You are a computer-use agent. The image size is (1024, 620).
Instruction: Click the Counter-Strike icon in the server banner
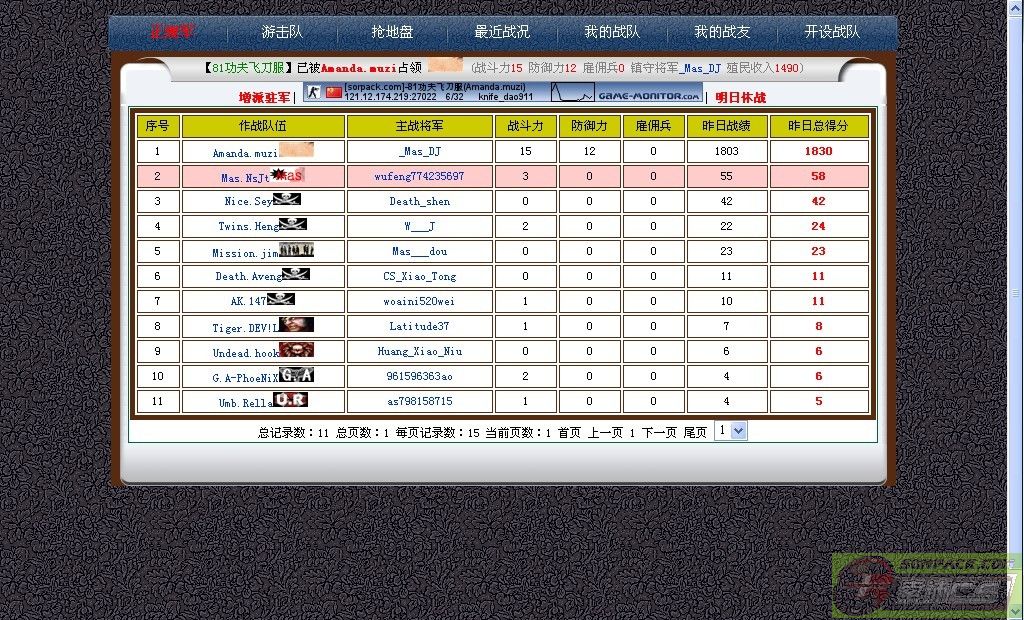313,91
